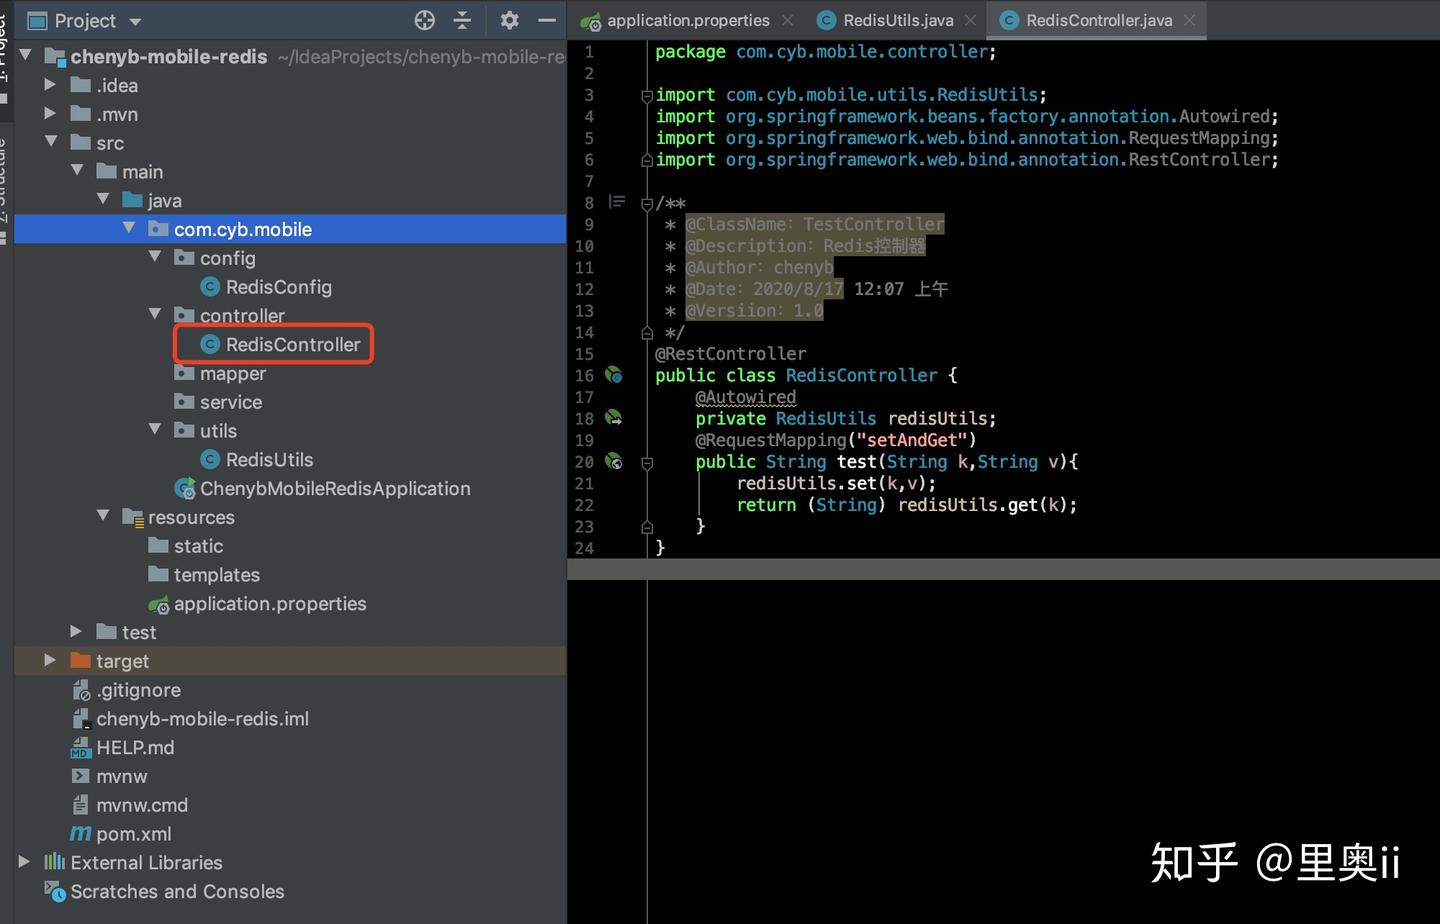Collapse the chenyb-mobile-redis project root
Viewport: 1440px width, 924px height.
(26, 56)
